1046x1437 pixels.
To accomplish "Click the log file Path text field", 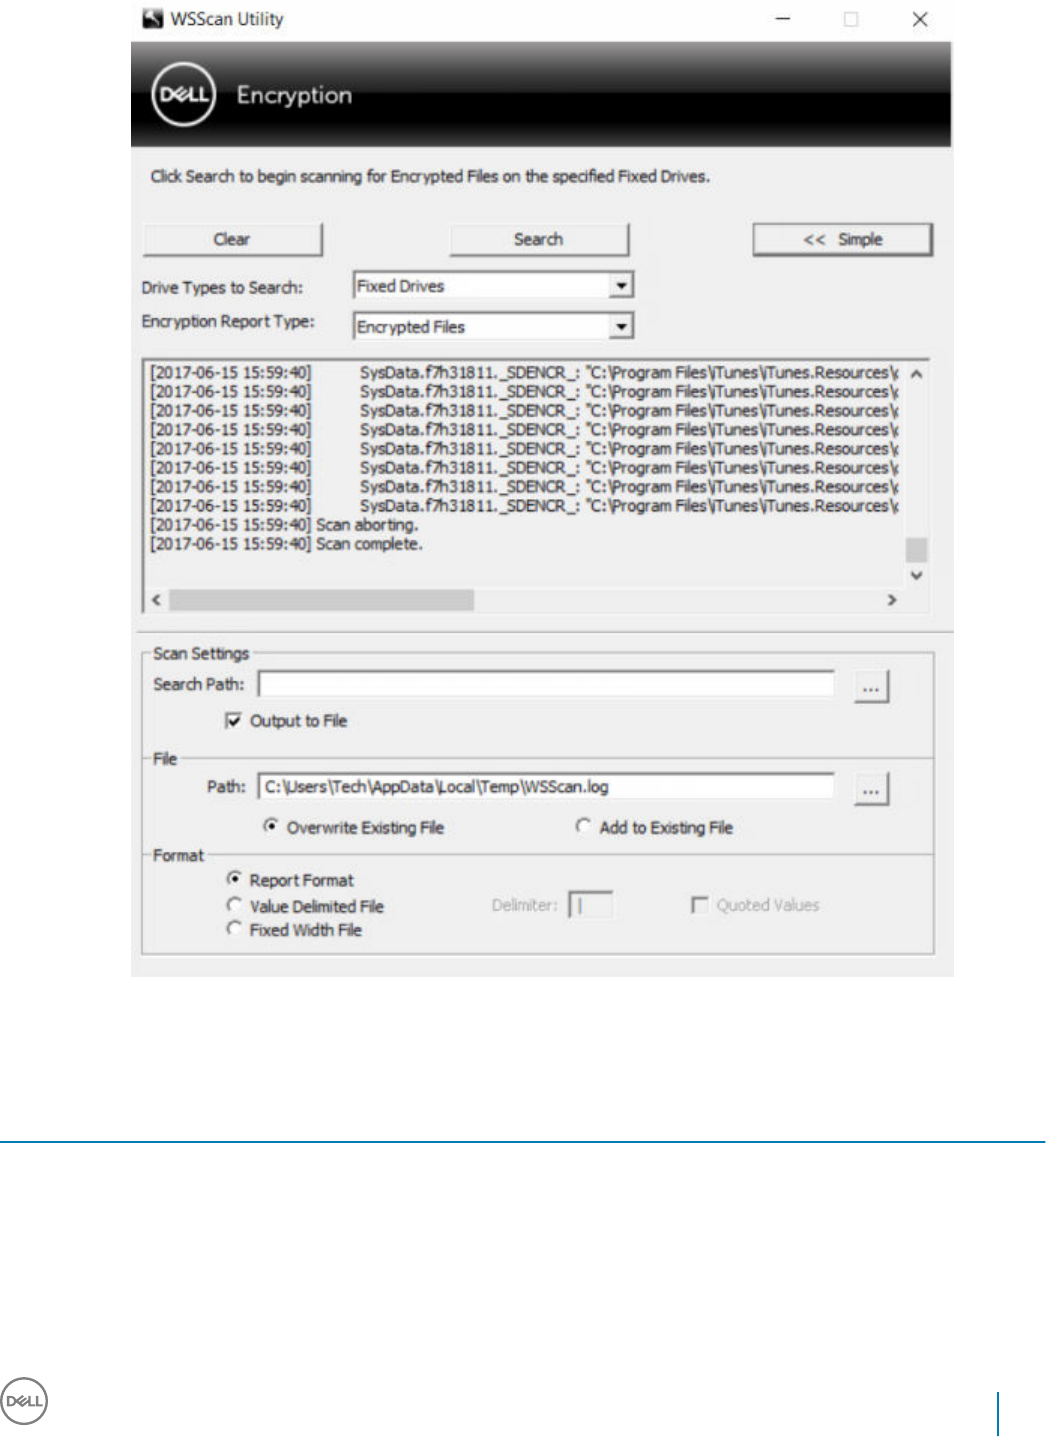I will [x=546, y=786].
